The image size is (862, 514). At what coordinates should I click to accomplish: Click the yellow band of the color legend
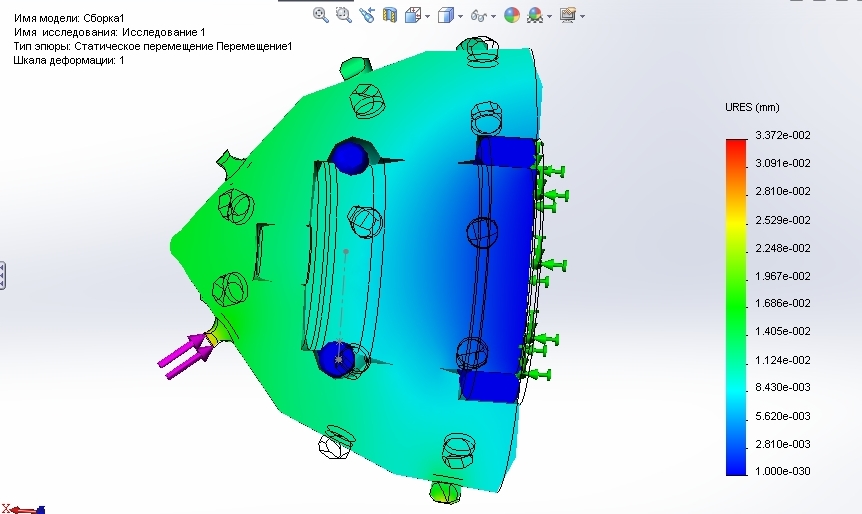click(736, 222)
